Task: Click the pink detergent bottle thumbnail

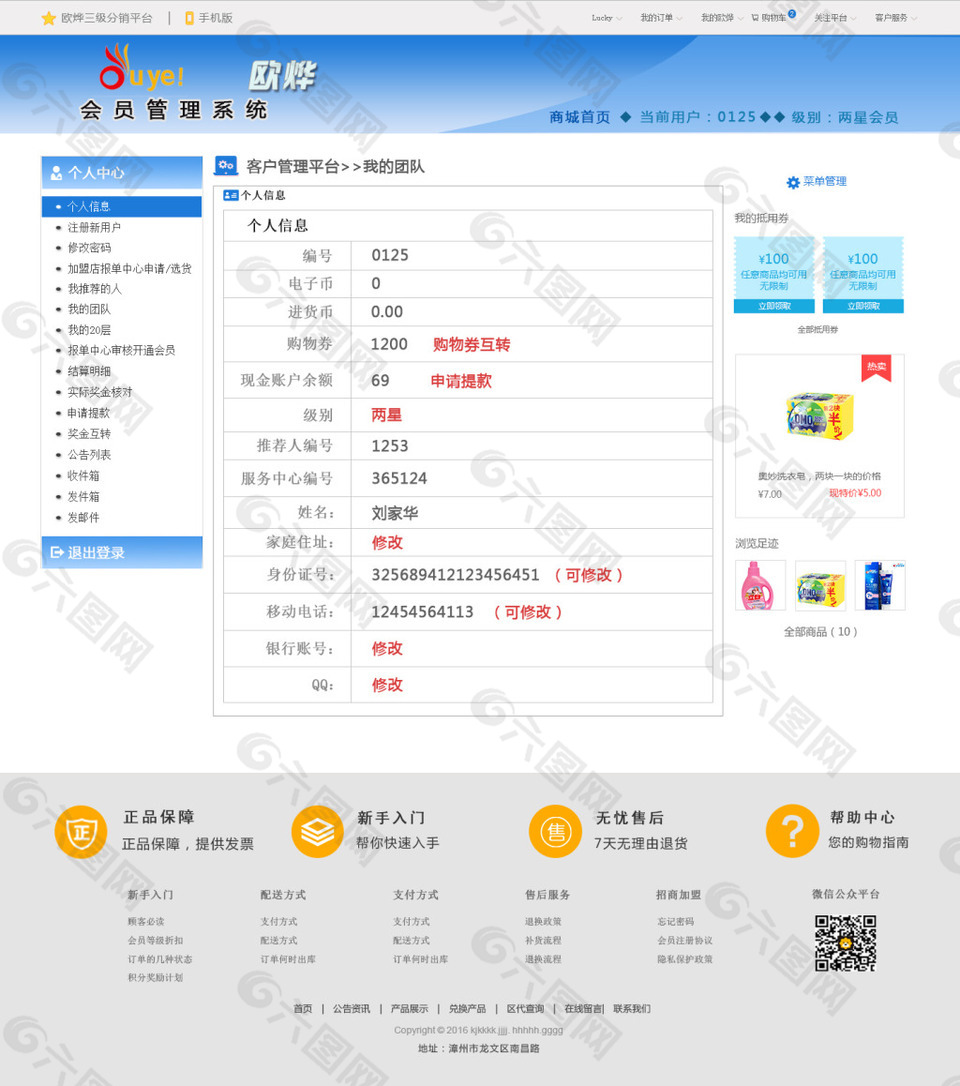Action: (x=760, y=585)
